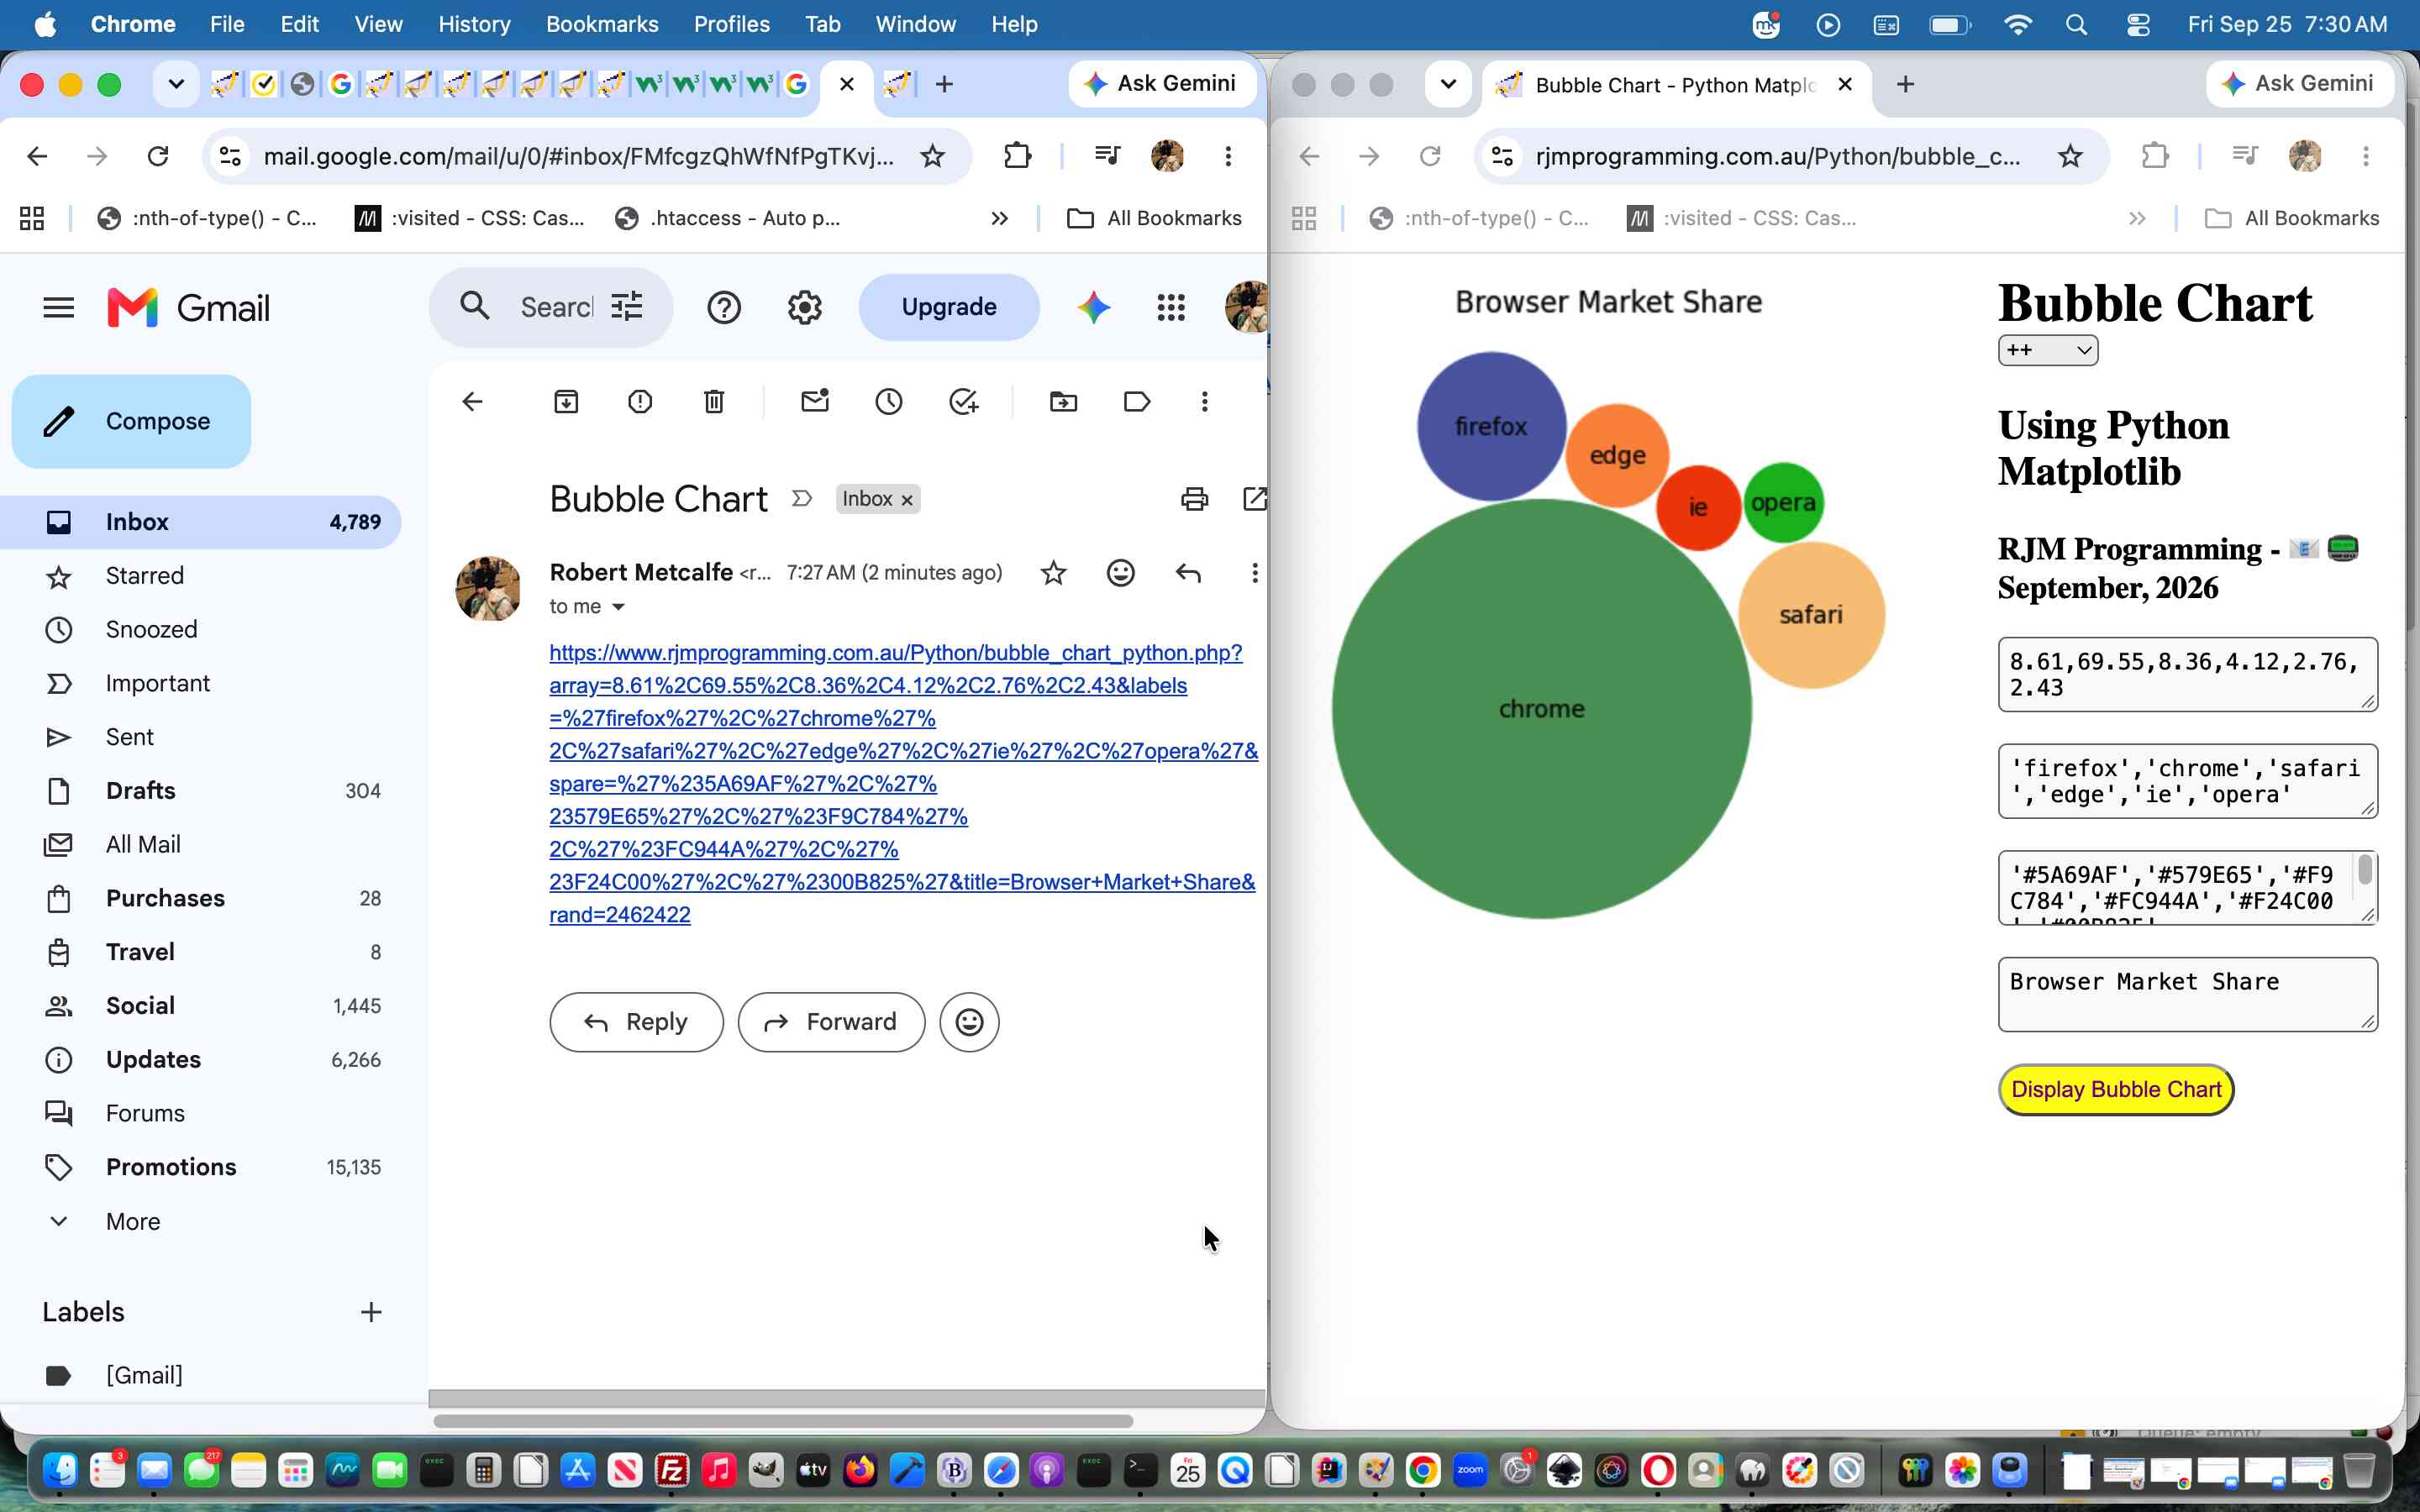Image resolution: width=2420 pixels, height=1512 pixels.
Task: Reply arrow icon in message header
Action: [1188, 573]
